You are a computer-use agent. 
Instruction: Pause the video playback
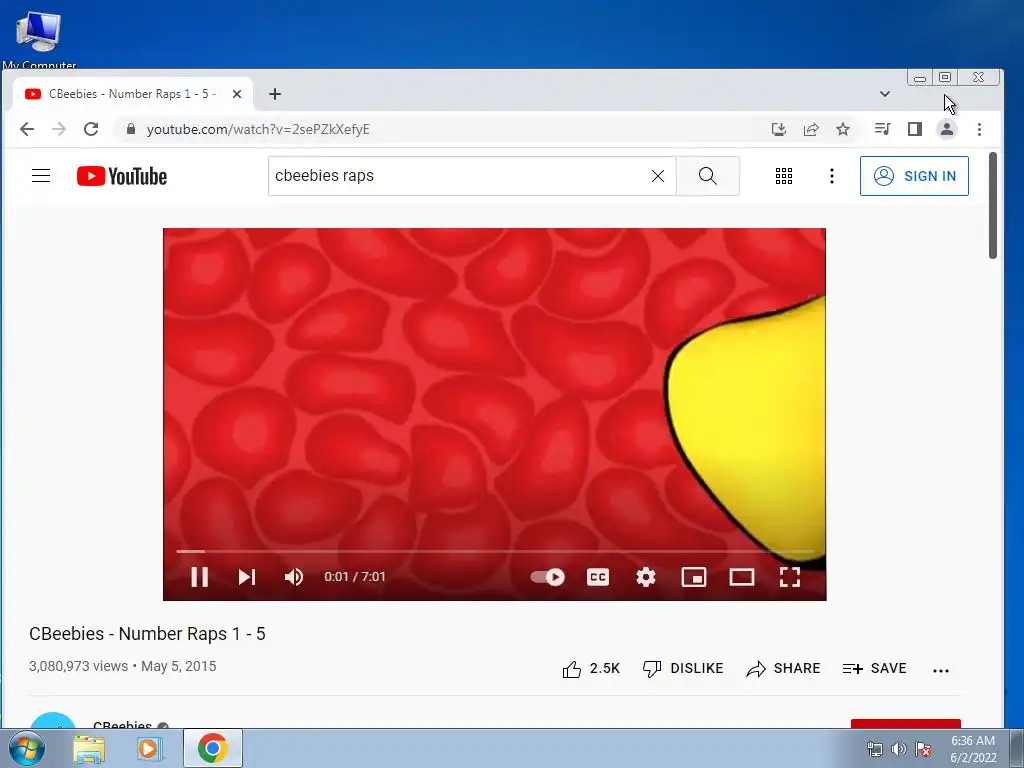coord(199,577)
